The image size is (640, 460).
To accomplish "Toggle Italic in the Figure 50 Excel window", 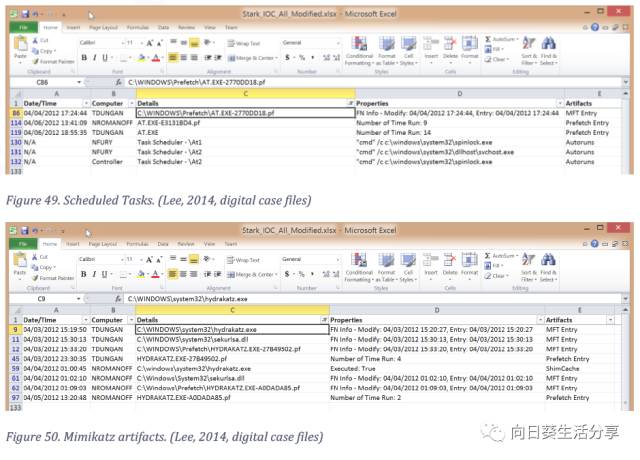I will (94, 274).
